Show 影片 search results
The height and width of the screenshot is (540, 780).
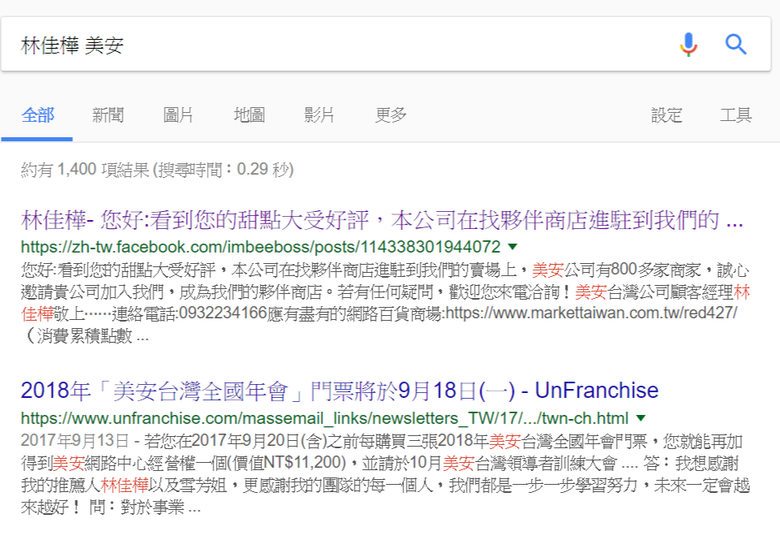319,115
